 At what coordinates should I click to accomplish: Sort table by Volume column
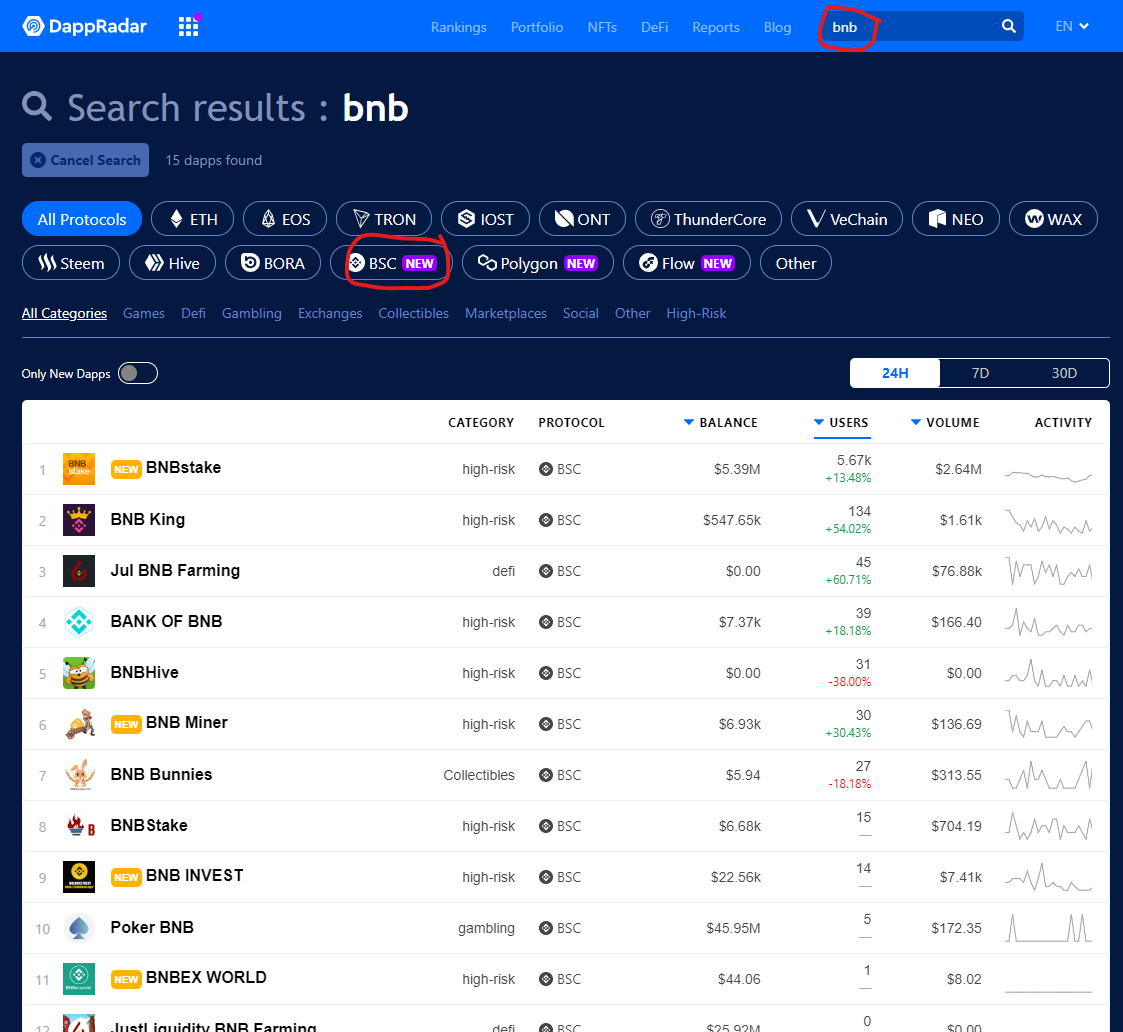pos(945,423)
